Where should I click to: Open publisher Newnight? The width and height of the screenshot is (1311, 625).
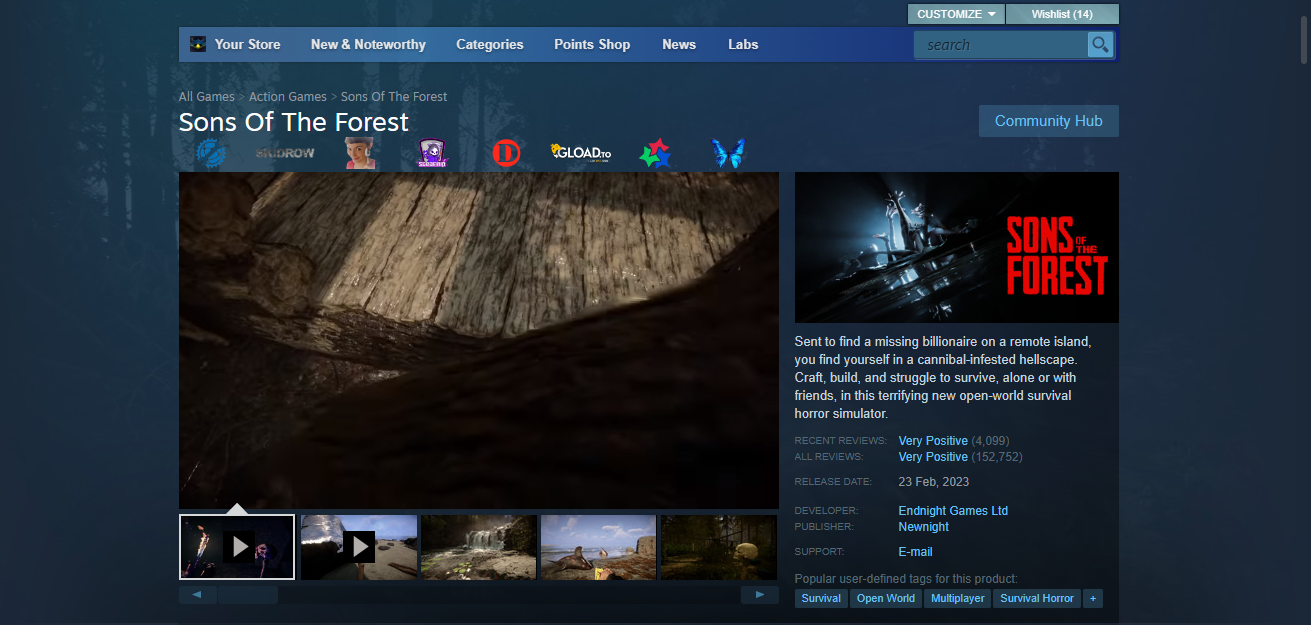click(x=924, y=527)
